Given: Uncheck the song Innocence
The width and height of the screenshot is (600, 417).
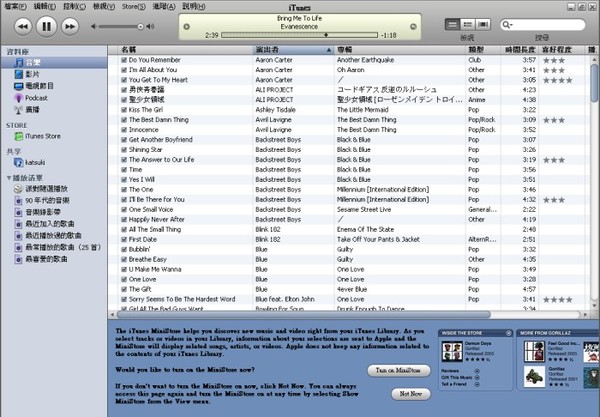Looking at the screenshot, I should click(x=124, y=130).
